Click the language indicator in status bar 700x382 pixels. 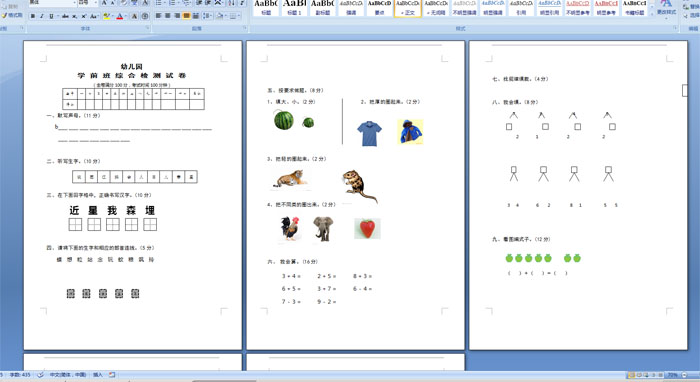[68, 375]
